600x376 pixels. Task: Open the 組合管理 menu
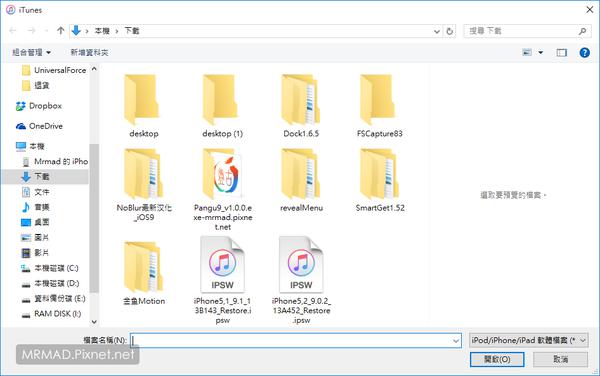pos(31,52)
